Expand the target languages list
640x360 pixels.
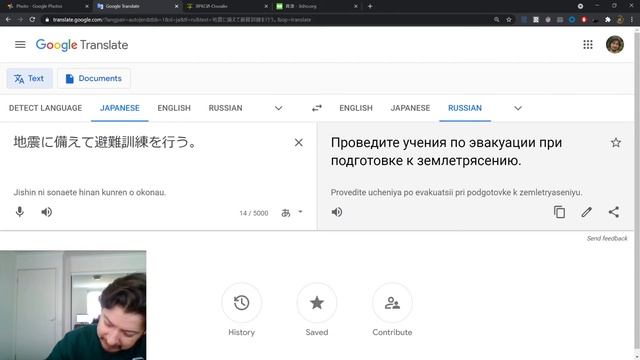coord(518,108)
